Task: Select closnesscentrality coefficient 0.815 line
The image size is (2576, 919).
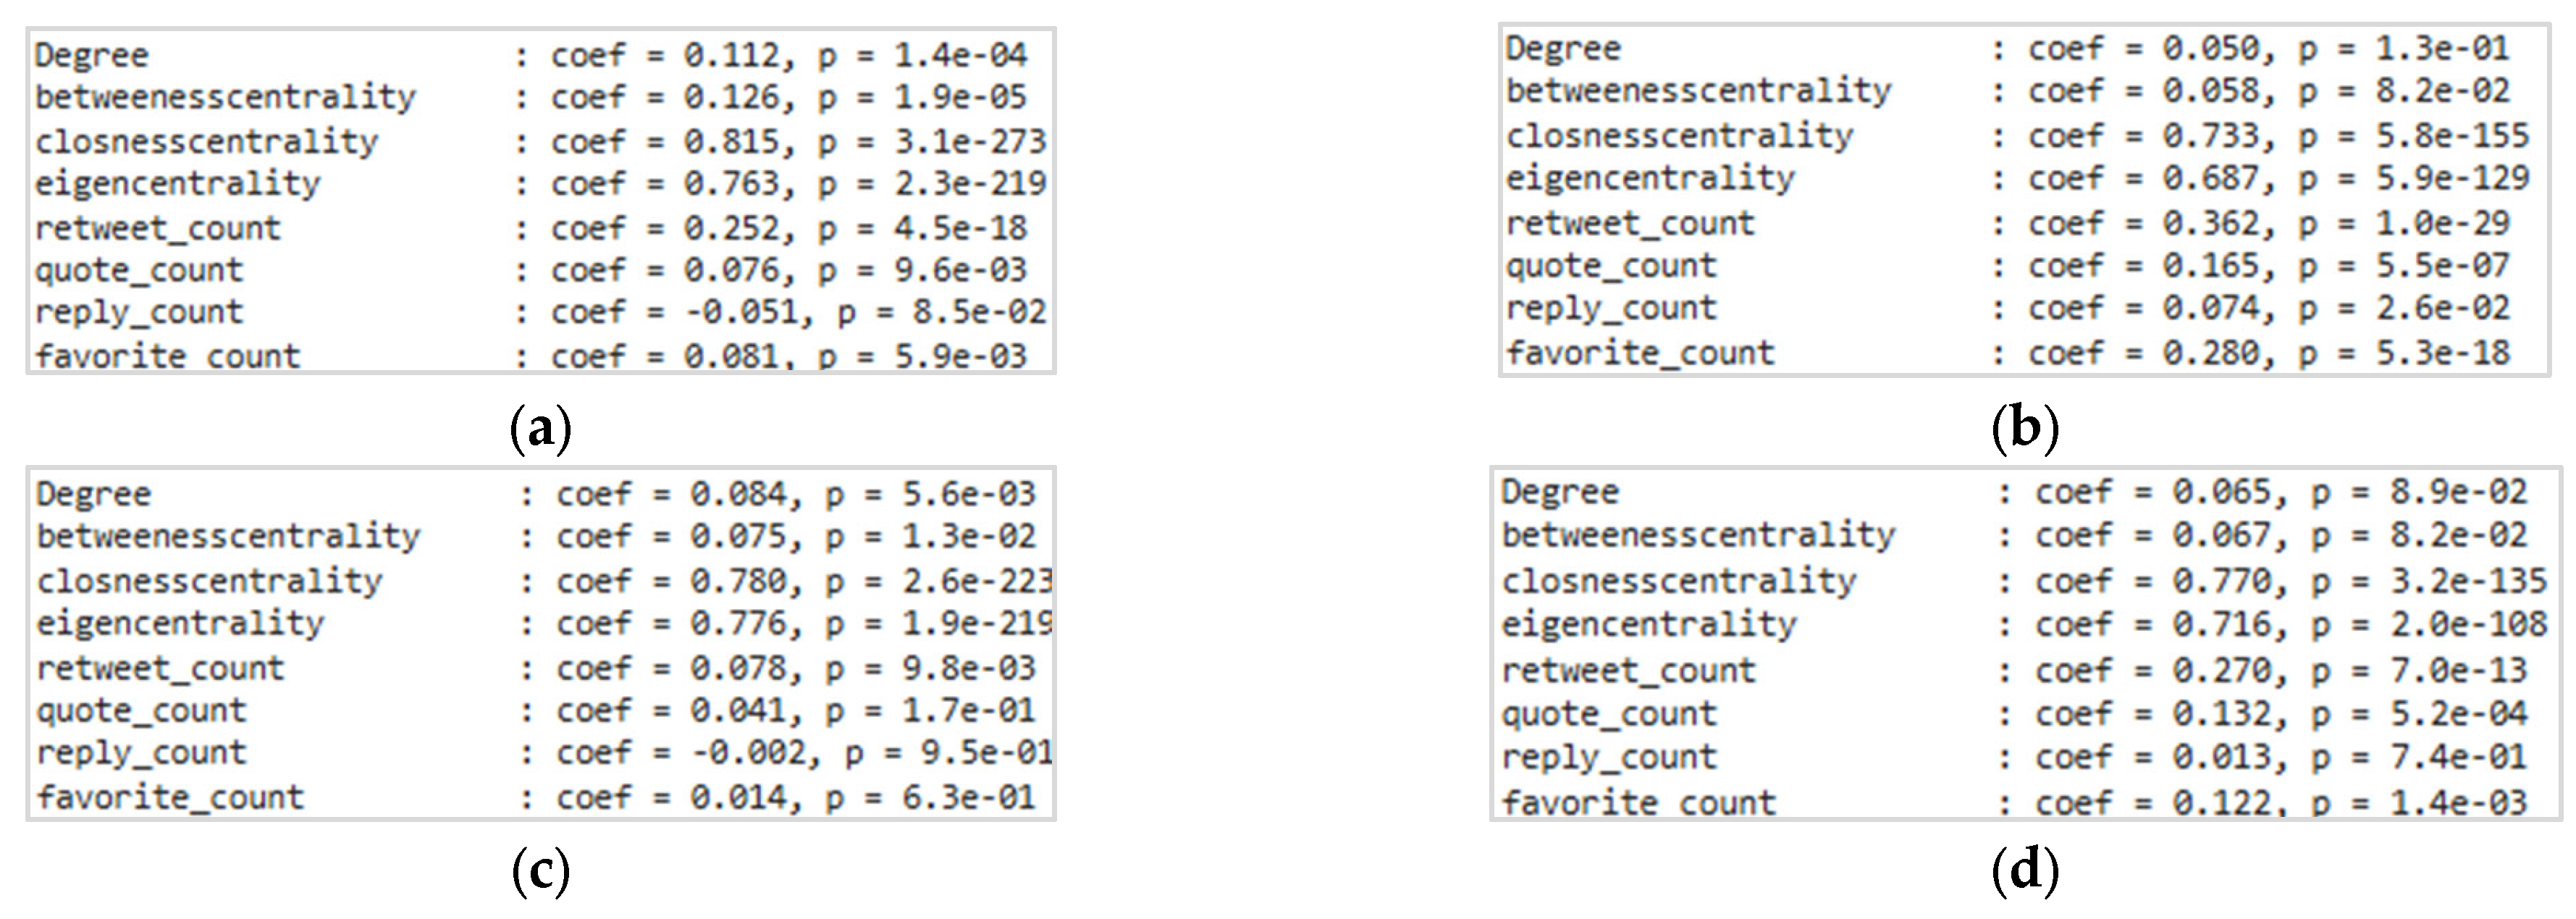Action: (x=540, y=141)
